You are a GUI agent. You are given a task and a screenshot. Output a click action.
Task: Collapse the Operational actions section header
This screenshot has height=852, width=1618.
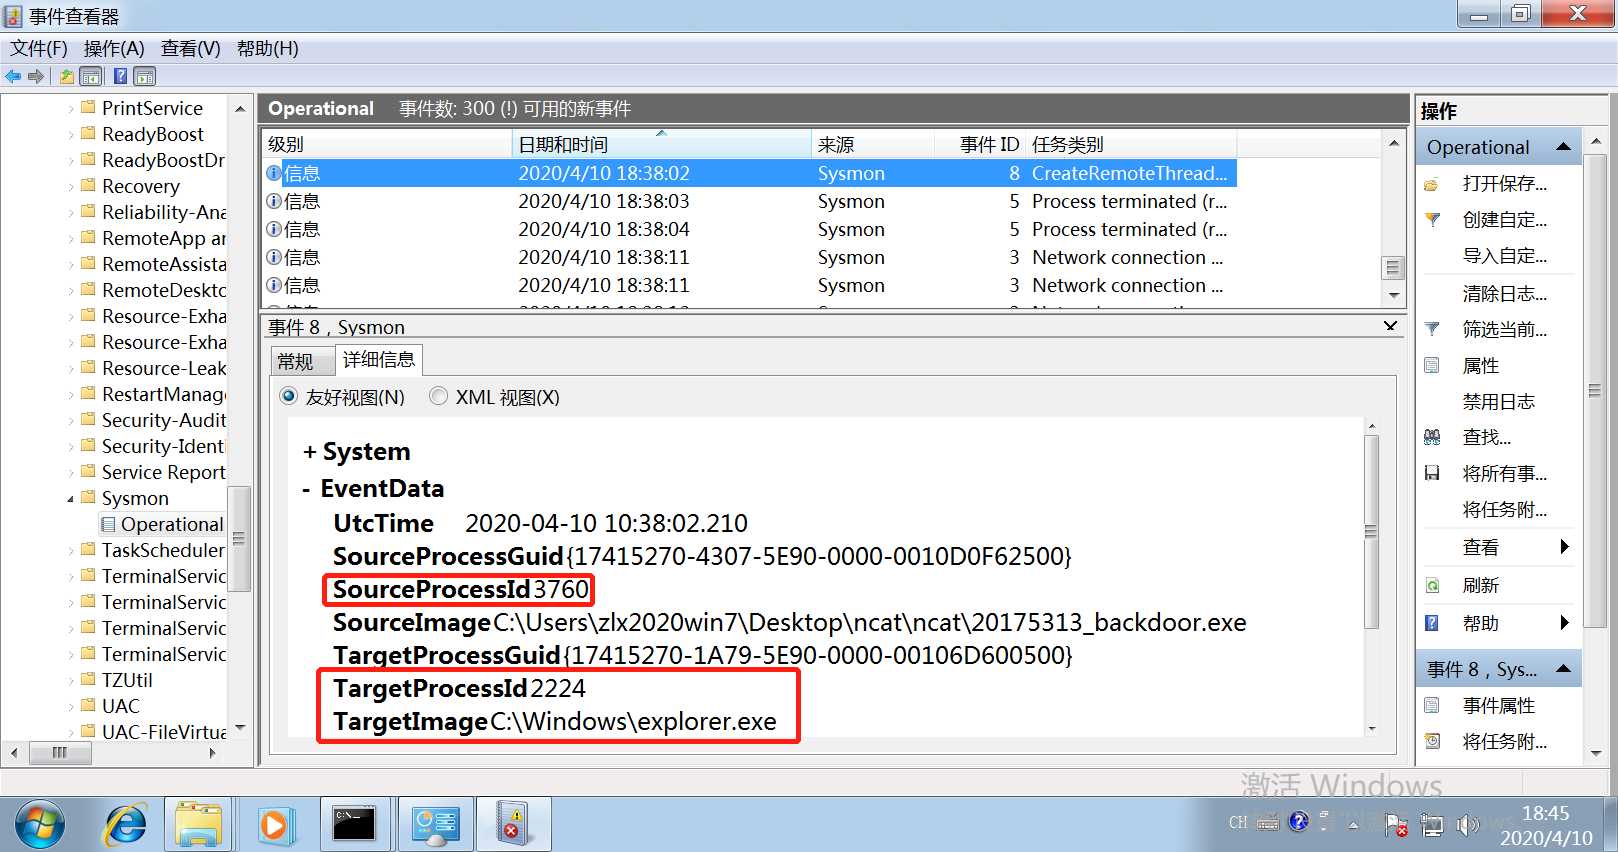point(1564,147)
